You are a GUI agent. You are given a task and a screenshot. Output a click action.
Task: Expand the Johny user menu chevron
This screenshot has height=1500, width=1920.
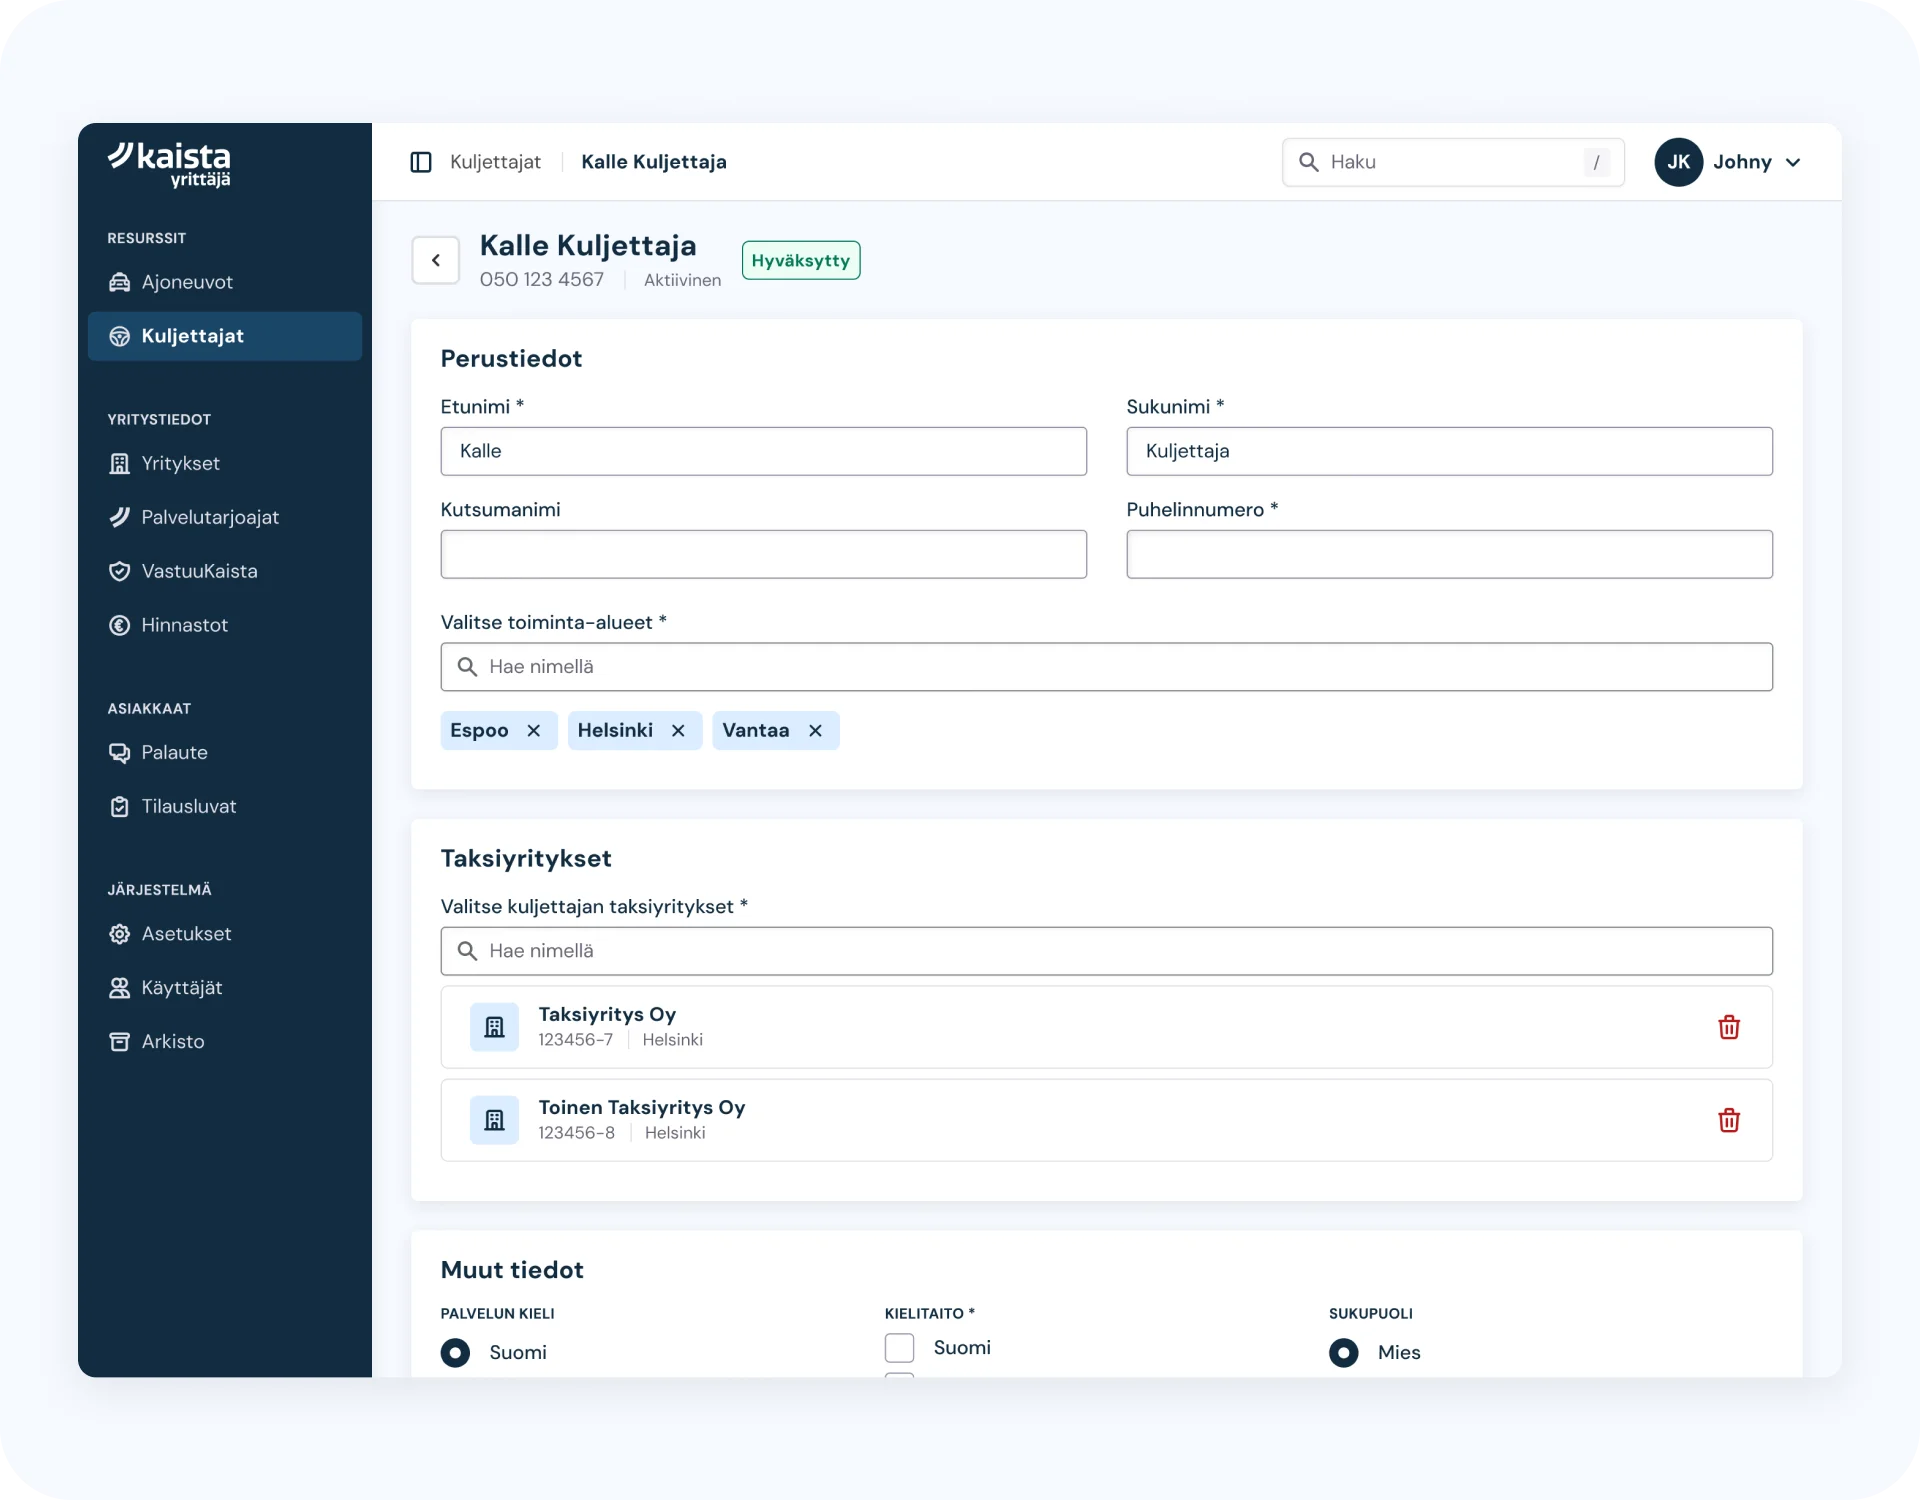coord(1793,162)
